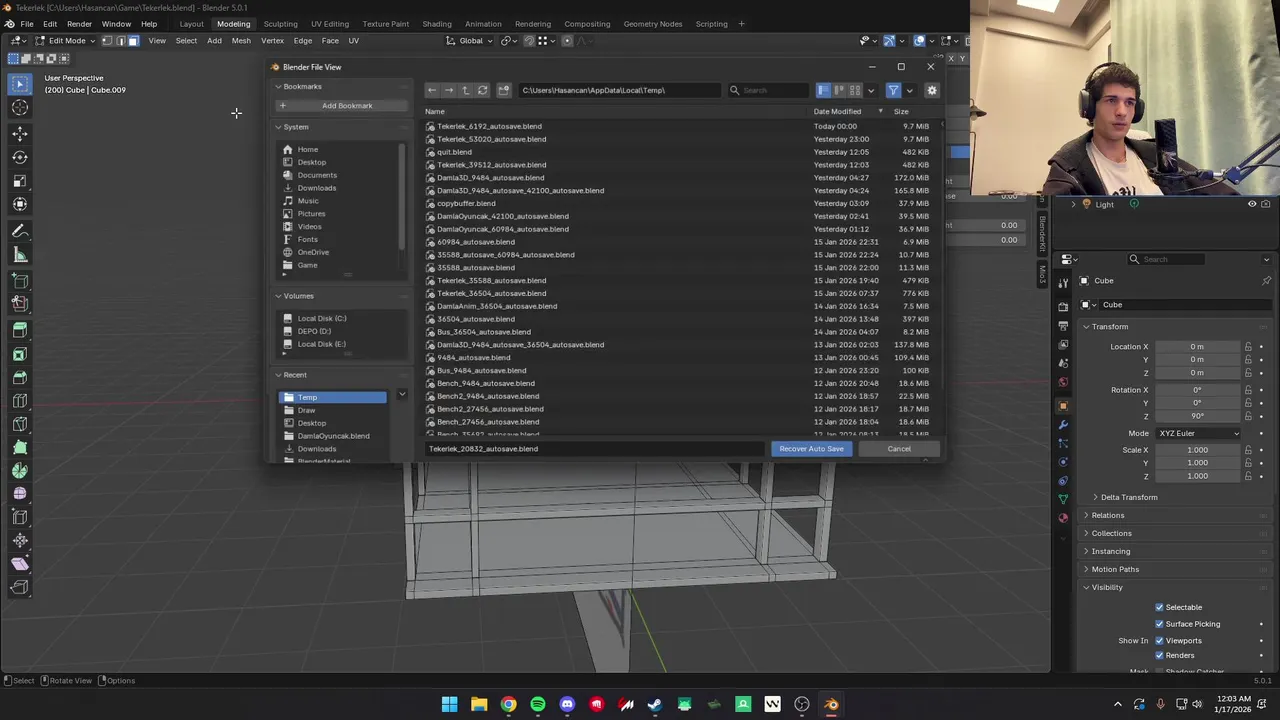Select the Annotate tool in viewport toolbar
Image resolution: width=1280 pixels, height=720 pixels.
click(x=20, y=231)
